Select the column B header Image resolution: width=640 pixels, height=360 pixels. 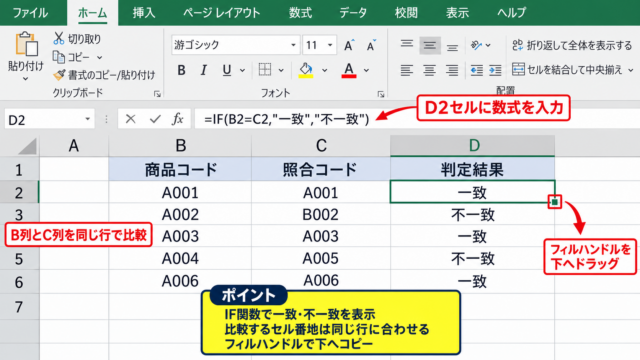[x=180, y=146]
